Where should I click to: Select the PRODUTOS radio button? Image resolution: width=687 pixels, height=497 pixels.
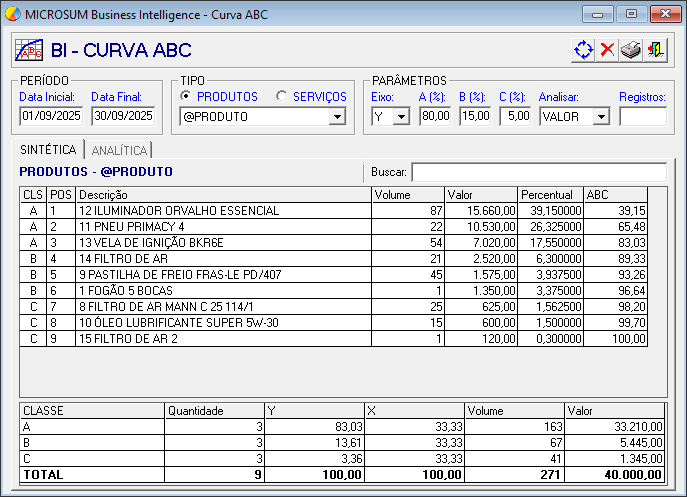[x=186, y=96]
